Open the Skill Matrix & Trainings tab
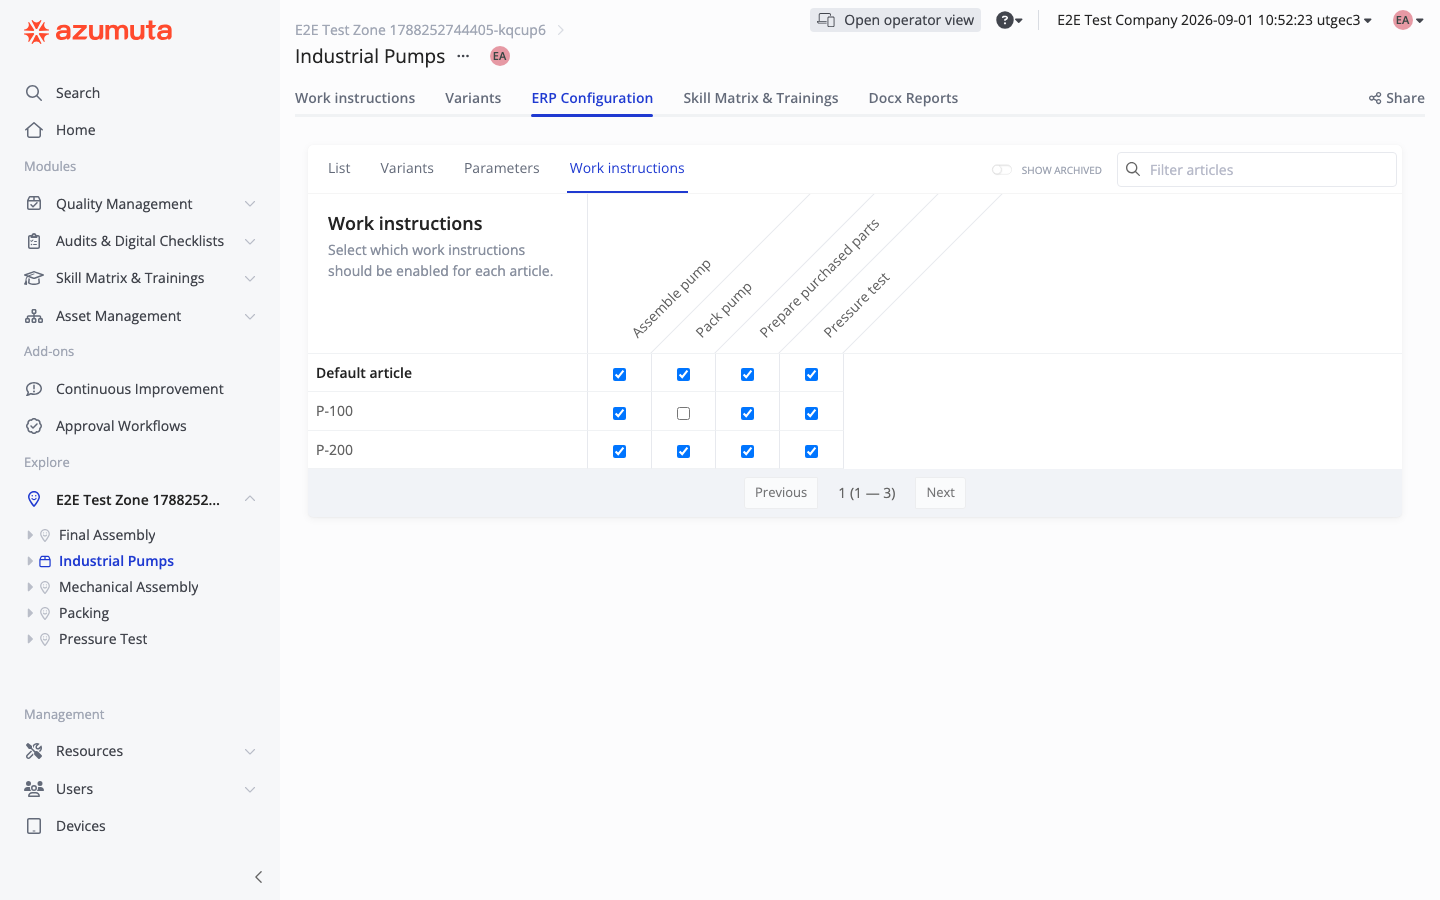Image resolution: width=1440 pixels, height=900 pixels. pos(761,98)
